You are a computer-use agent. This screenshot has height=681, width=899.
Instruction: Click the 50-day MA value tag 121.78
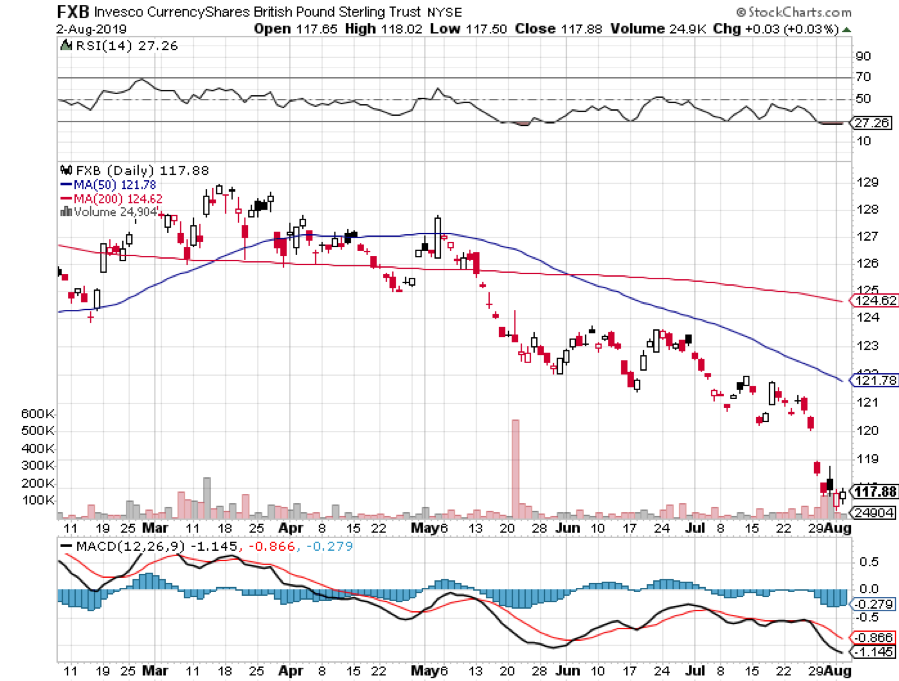(875, 380)
